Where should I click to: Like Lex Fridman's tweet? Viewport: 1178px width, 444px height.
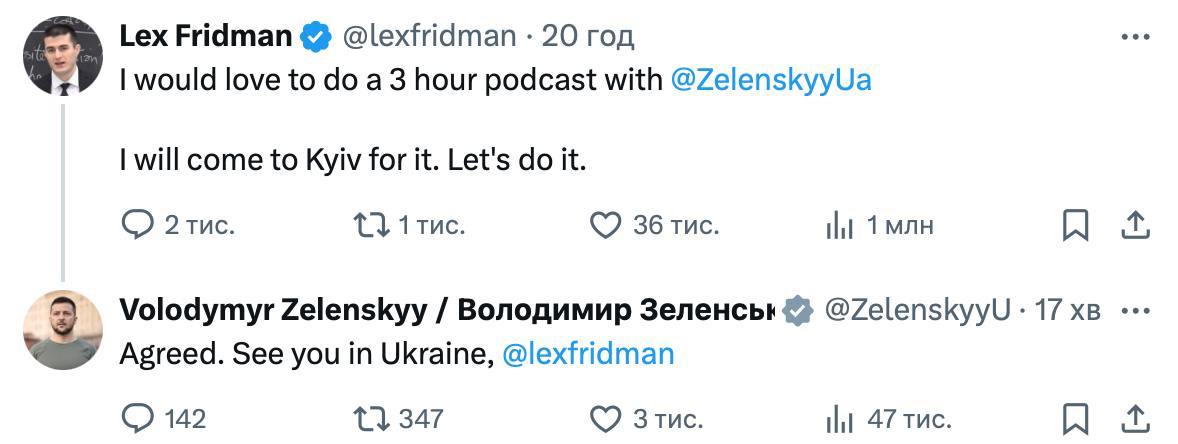[605, 226]
